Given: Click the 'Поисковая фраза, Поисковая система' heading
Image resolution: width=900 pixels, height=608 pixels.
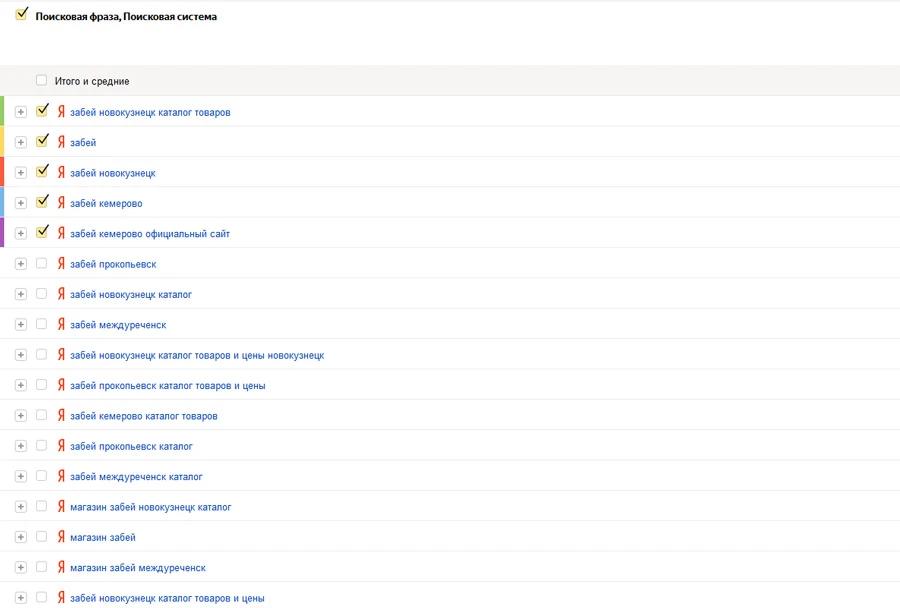Looking at the screenshot, I should 126,17.
